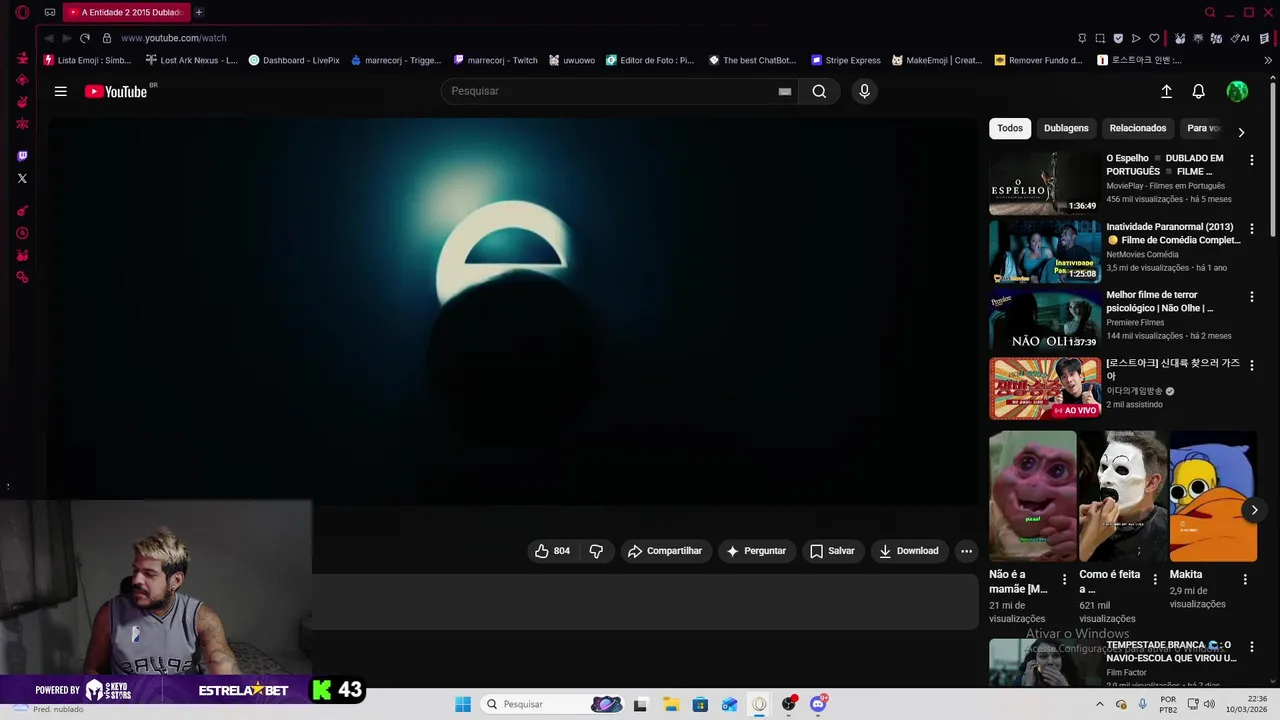The height and width of the screenshot is (720, 1280).
Task: Open Inatividade Paranormal video thumbnail
Action: click(1044, 252)
